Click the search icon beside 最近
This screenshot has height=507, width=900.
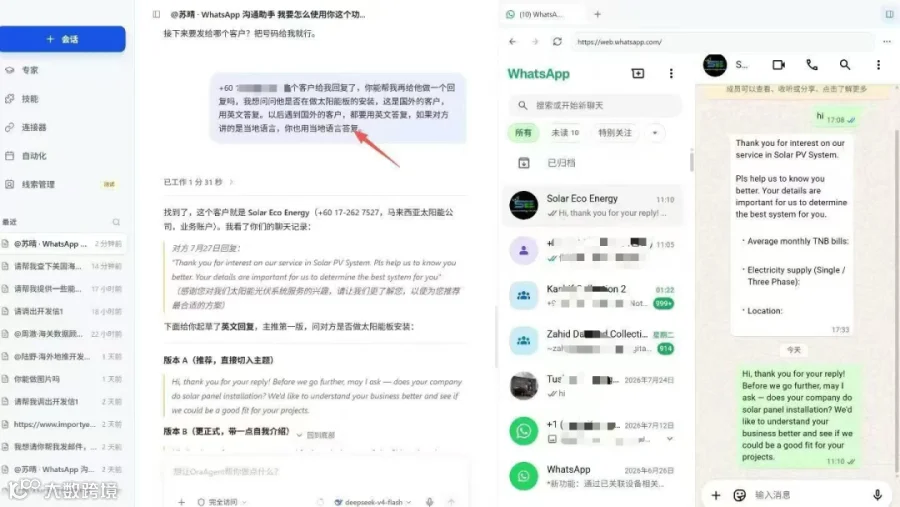[x=117, y=222]
